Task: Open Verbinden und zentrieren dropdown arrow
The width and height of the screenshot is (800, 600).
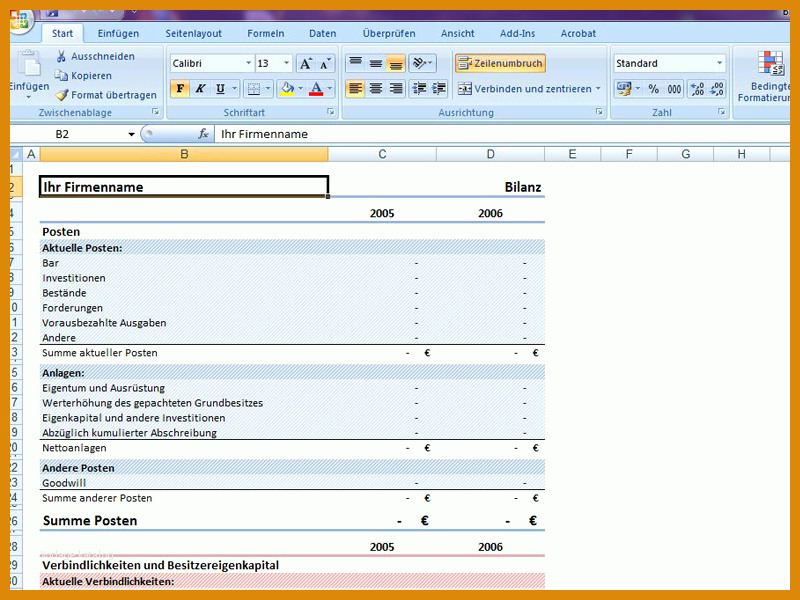Action: (x=598, y=89)
